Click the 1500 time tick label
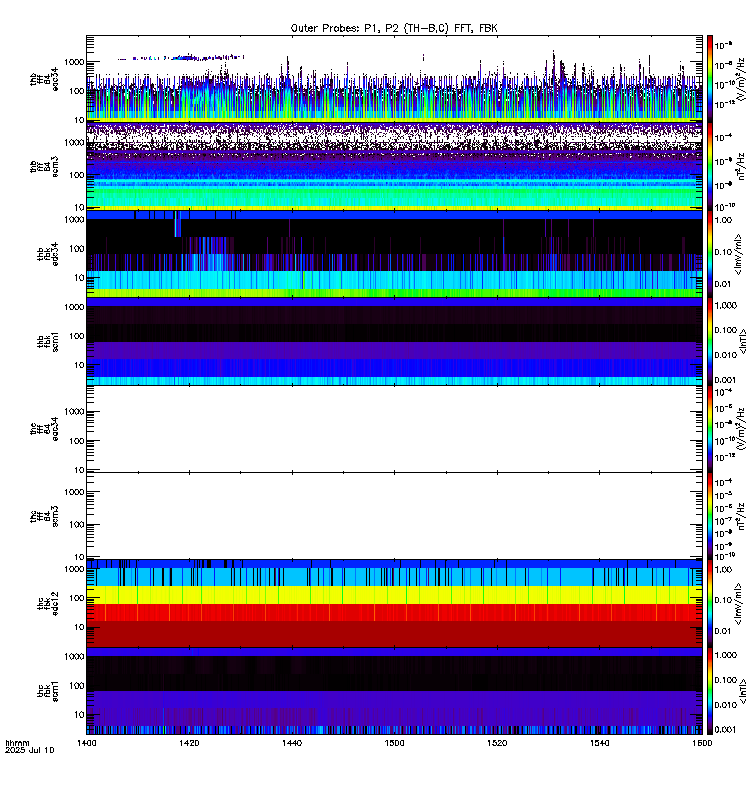The width and height of the screenshot is (750, 800). pyautogui.click(x=394, y=743)
